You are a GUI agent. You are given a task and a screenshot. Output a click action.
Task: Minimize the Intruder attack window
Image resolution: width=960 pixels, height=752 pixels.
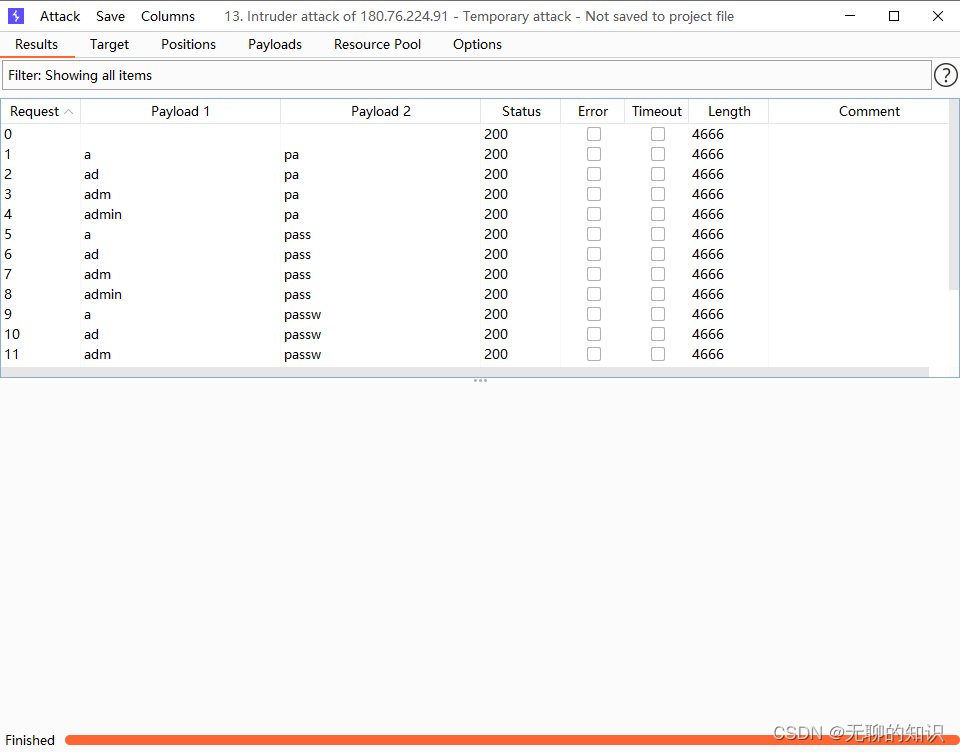tap(850, 16)
